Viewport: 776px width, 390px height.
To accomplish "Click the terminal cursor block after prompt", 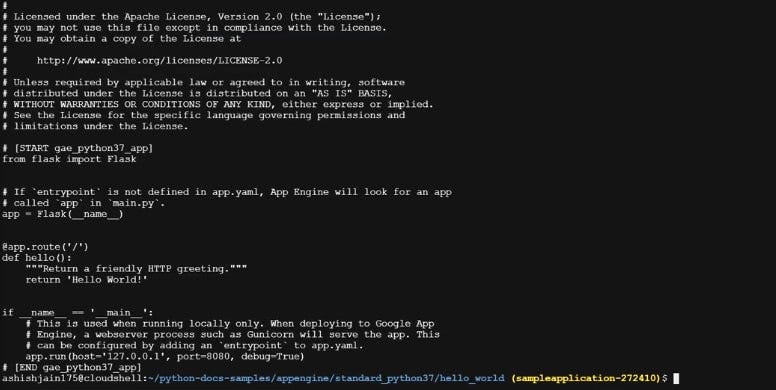I will pos(676,379).
